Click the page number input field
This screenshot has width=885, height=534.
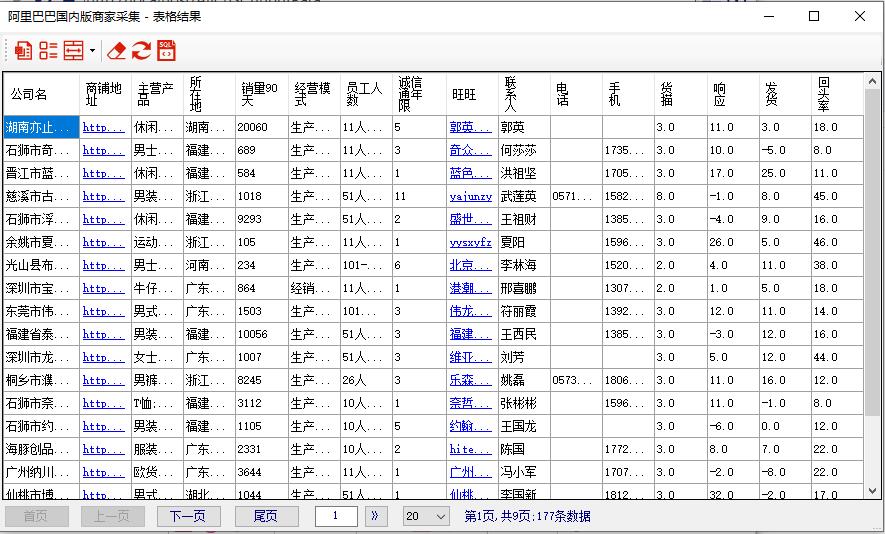click(336, 516)
